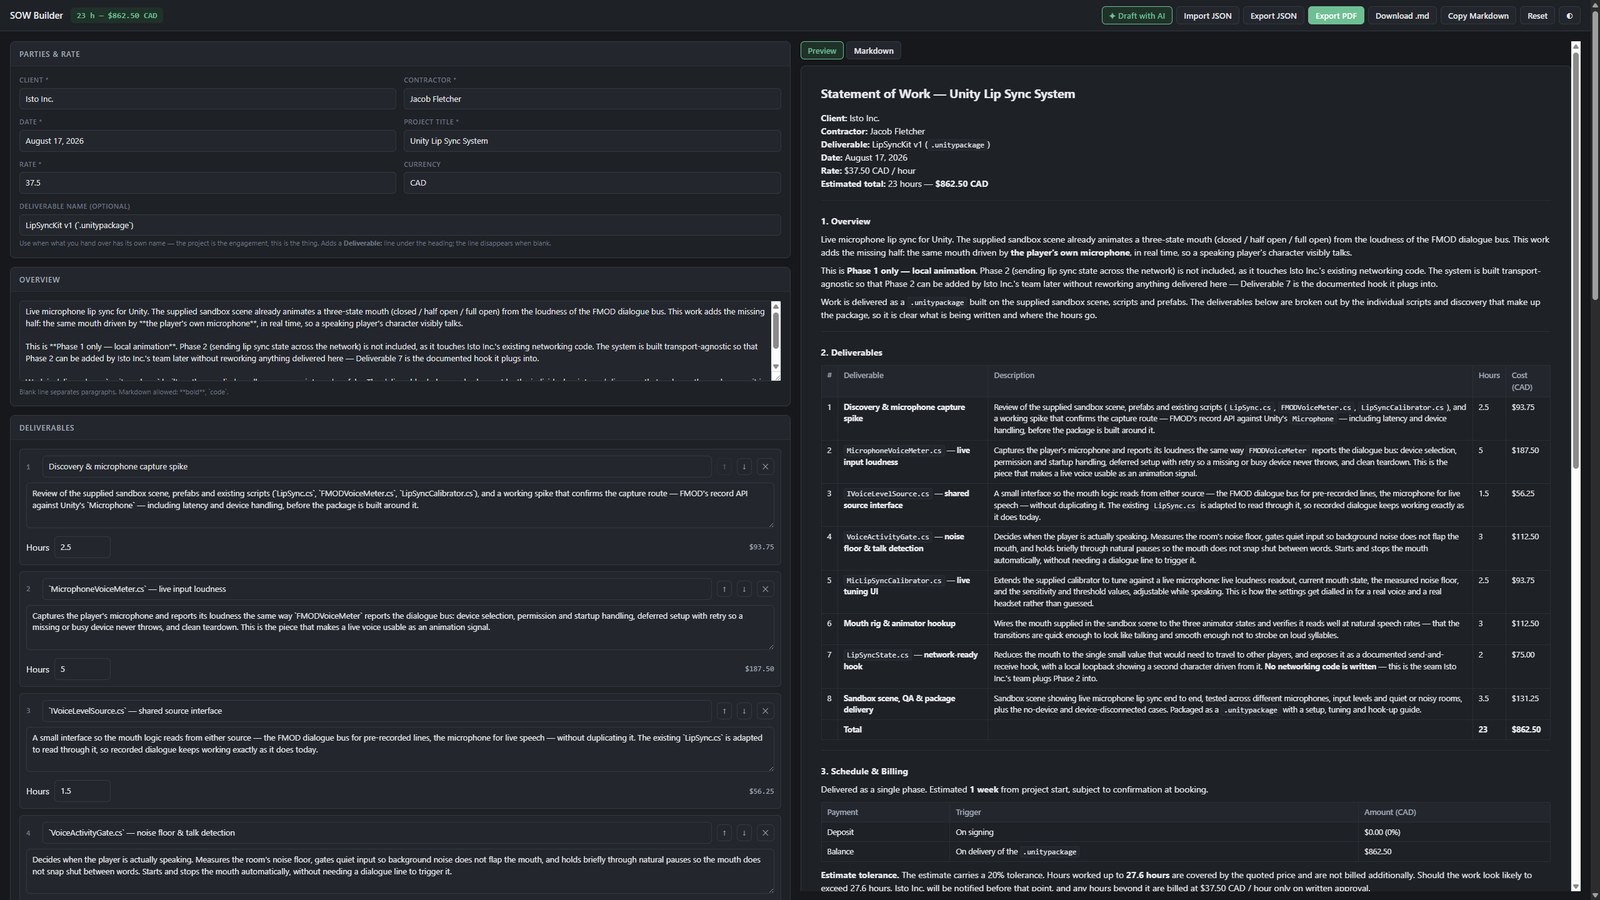
Task: Click the Deliverable Name field
Action: (400, 225)
